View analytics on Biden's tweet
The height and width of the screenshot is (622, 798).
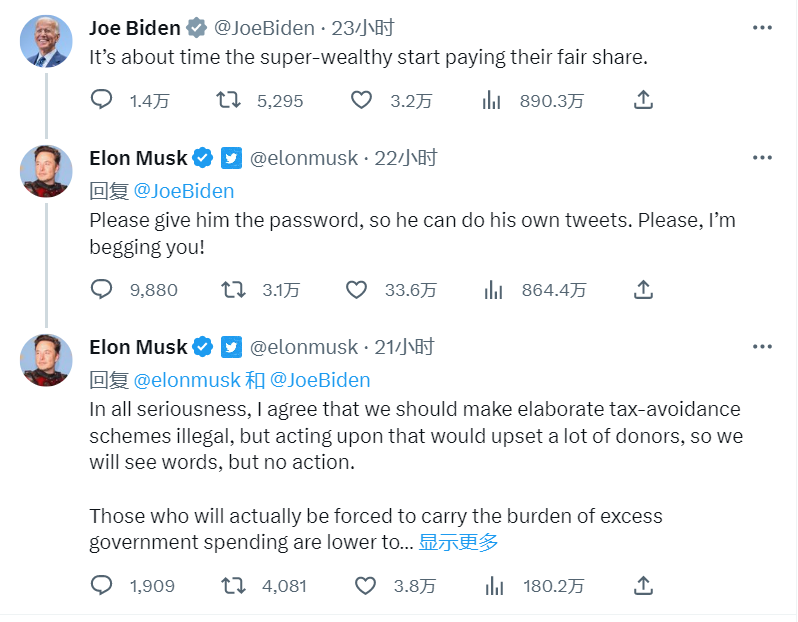[492, 100]
